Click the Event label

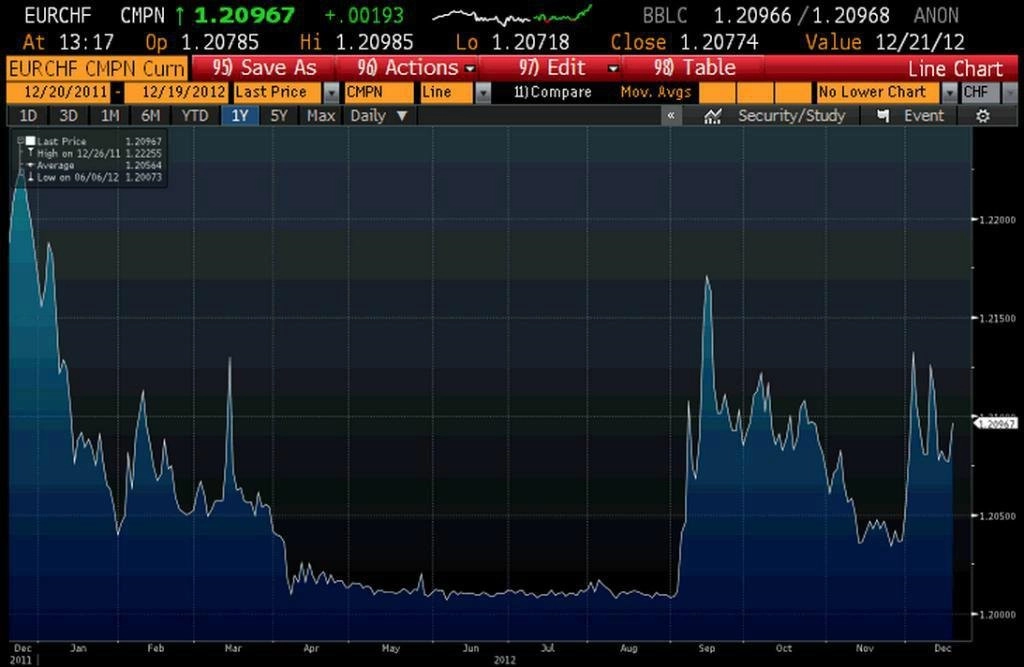point(923,116)
